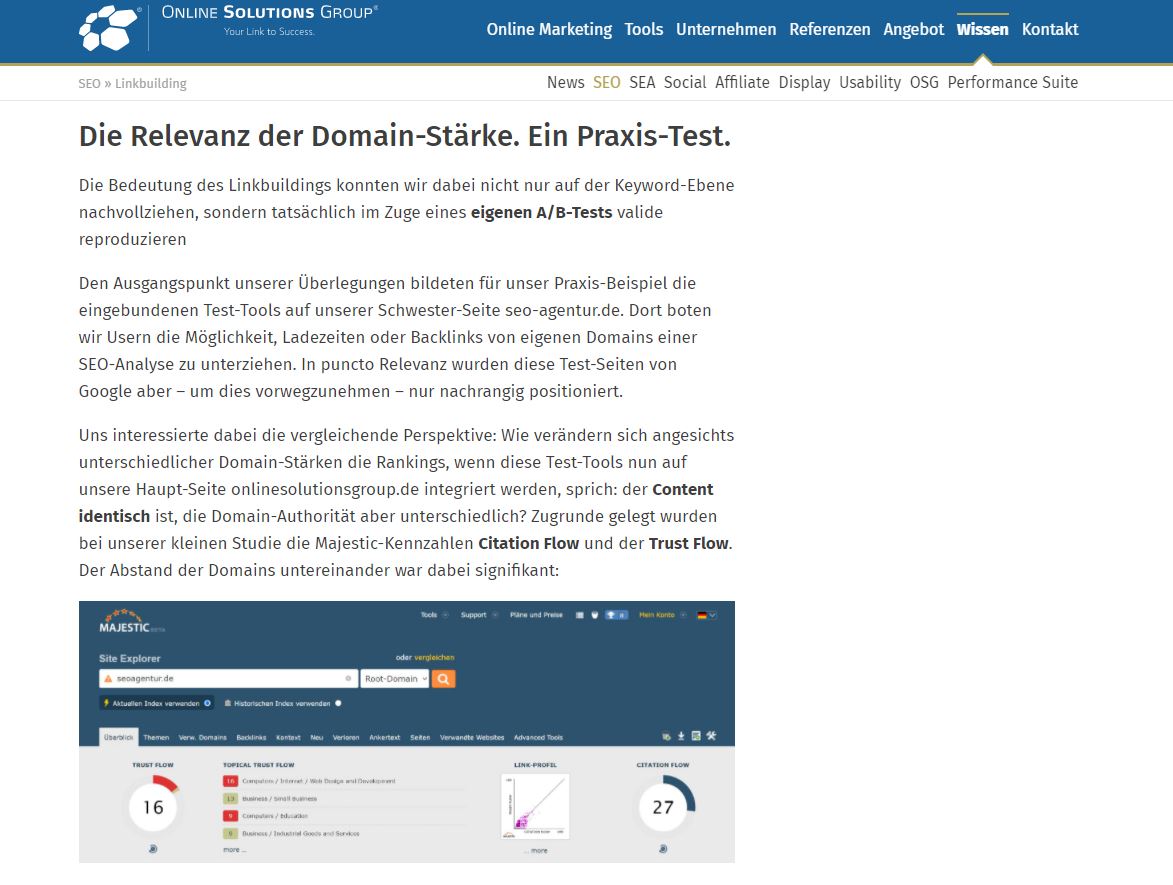Screen dimensions: 1173x885
Task: Switch to the Verwandte Websites tab
Action: pyautogui.click(x=472, y=738)
